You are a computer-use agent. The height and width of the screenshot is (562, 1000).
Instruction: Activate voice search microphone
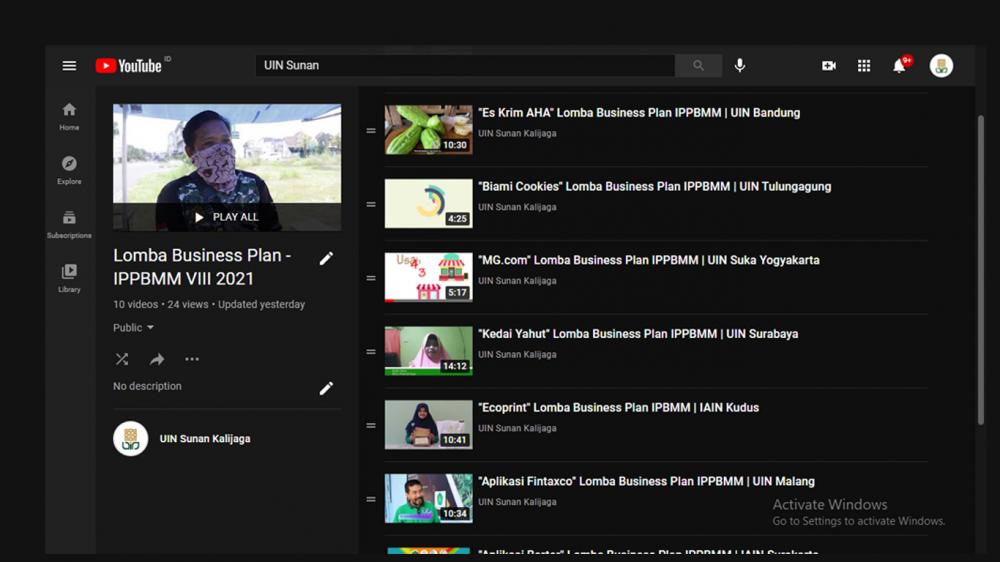pyautogui.click(x=740, y=66)
